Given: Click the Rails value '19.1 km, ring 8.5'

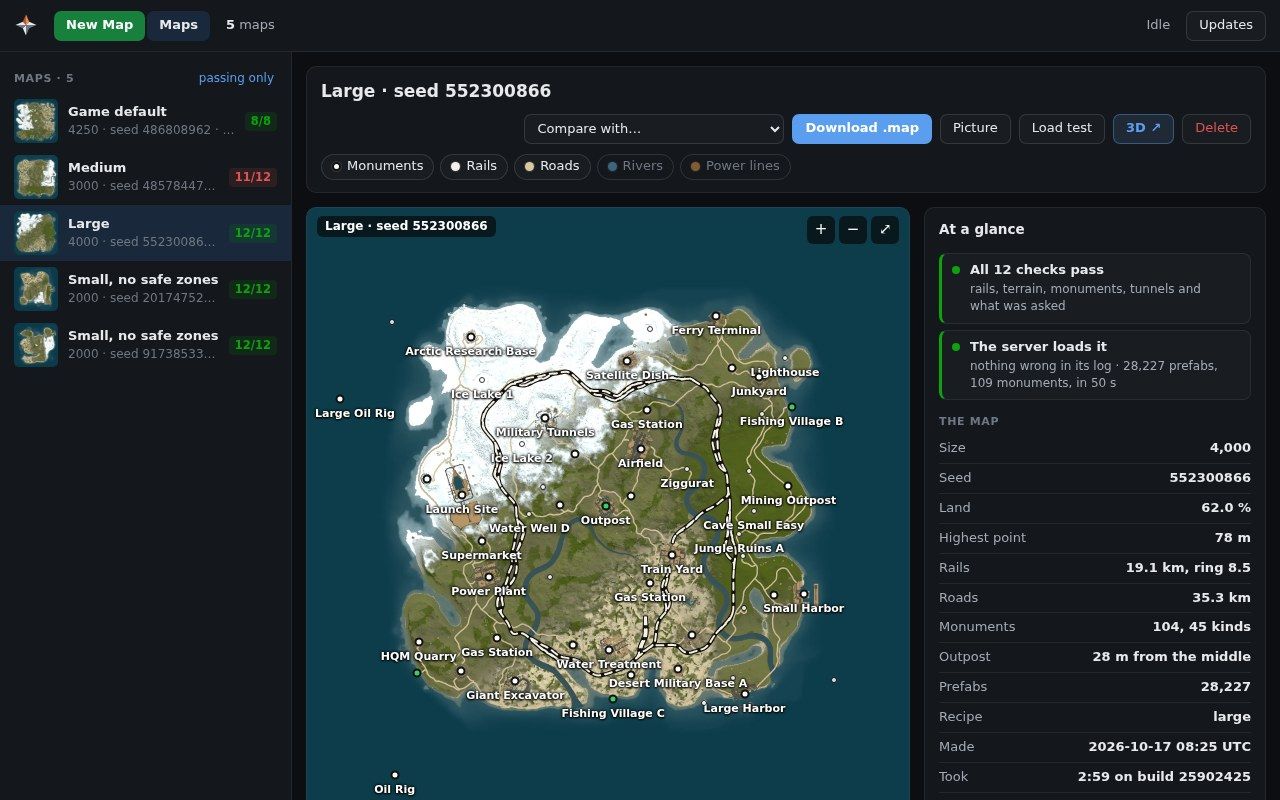Looking at the screenshot, I should 1188,568.
